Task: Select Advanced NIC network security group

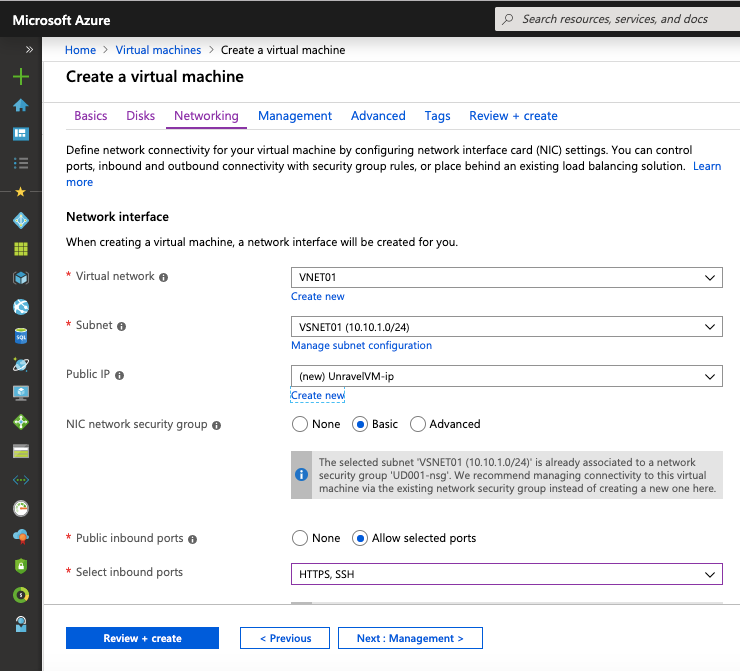Action: (x=418, y=424)
